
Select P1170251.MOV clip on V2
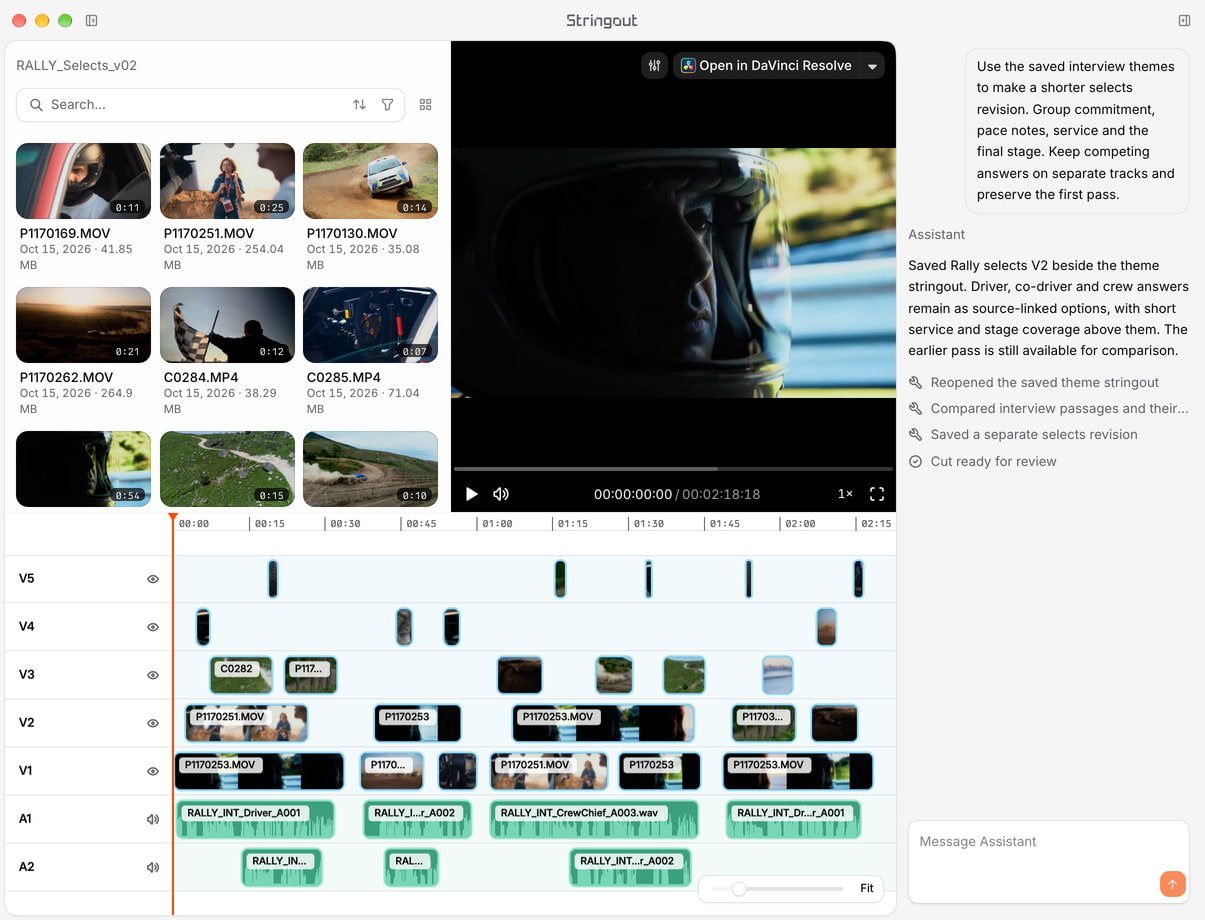point(246,723)
